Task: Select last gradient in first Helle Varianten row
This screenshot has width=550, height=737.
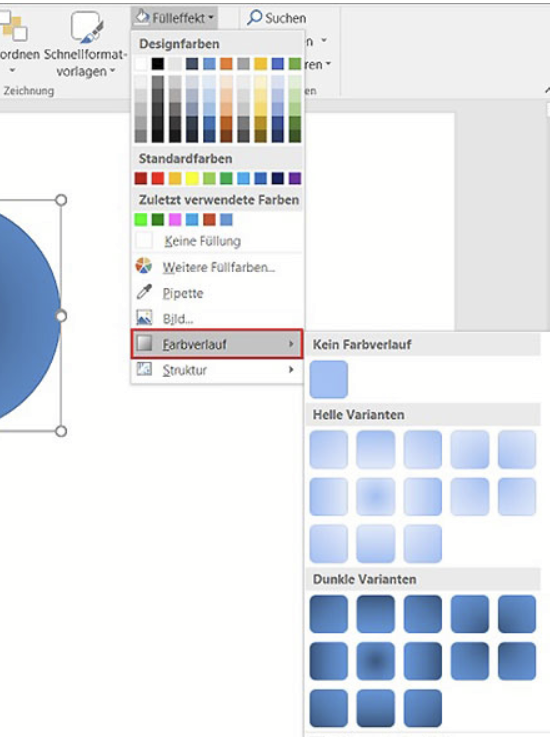Action: tap(517, 449)
